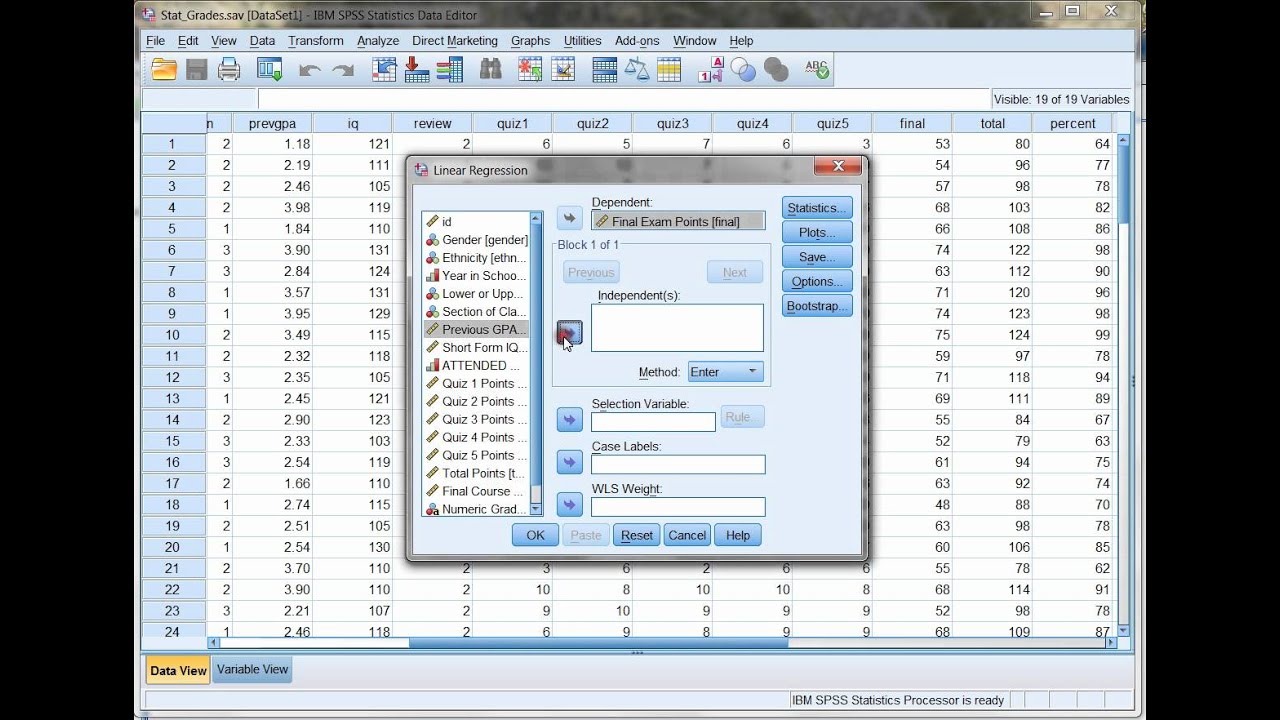This screenshot has width=1280, height=720.
Task: Click the Options... button
Action: click(x=817, y=281)
